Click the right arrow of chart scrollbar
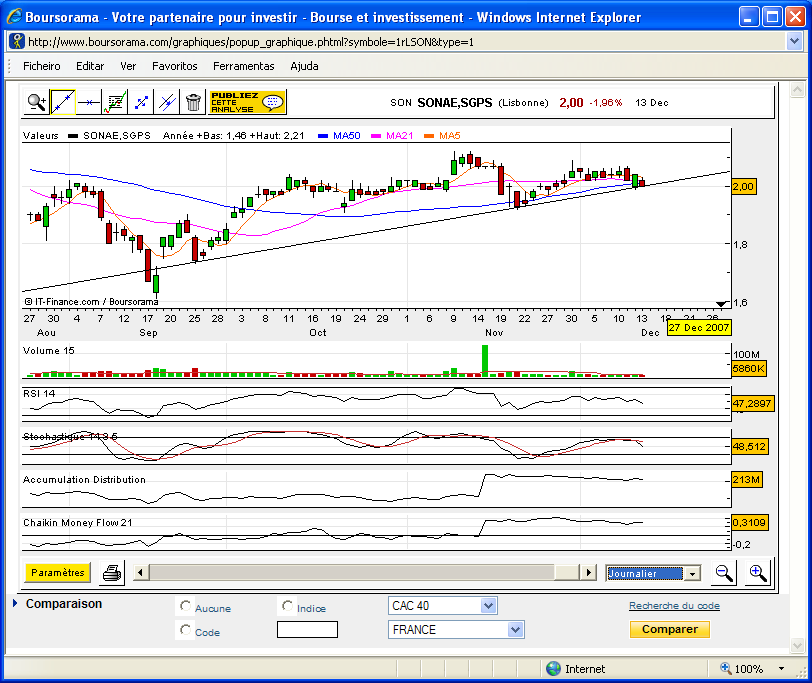Image resolution: width=812 pixels, height=683 pixels. point(588,573)
